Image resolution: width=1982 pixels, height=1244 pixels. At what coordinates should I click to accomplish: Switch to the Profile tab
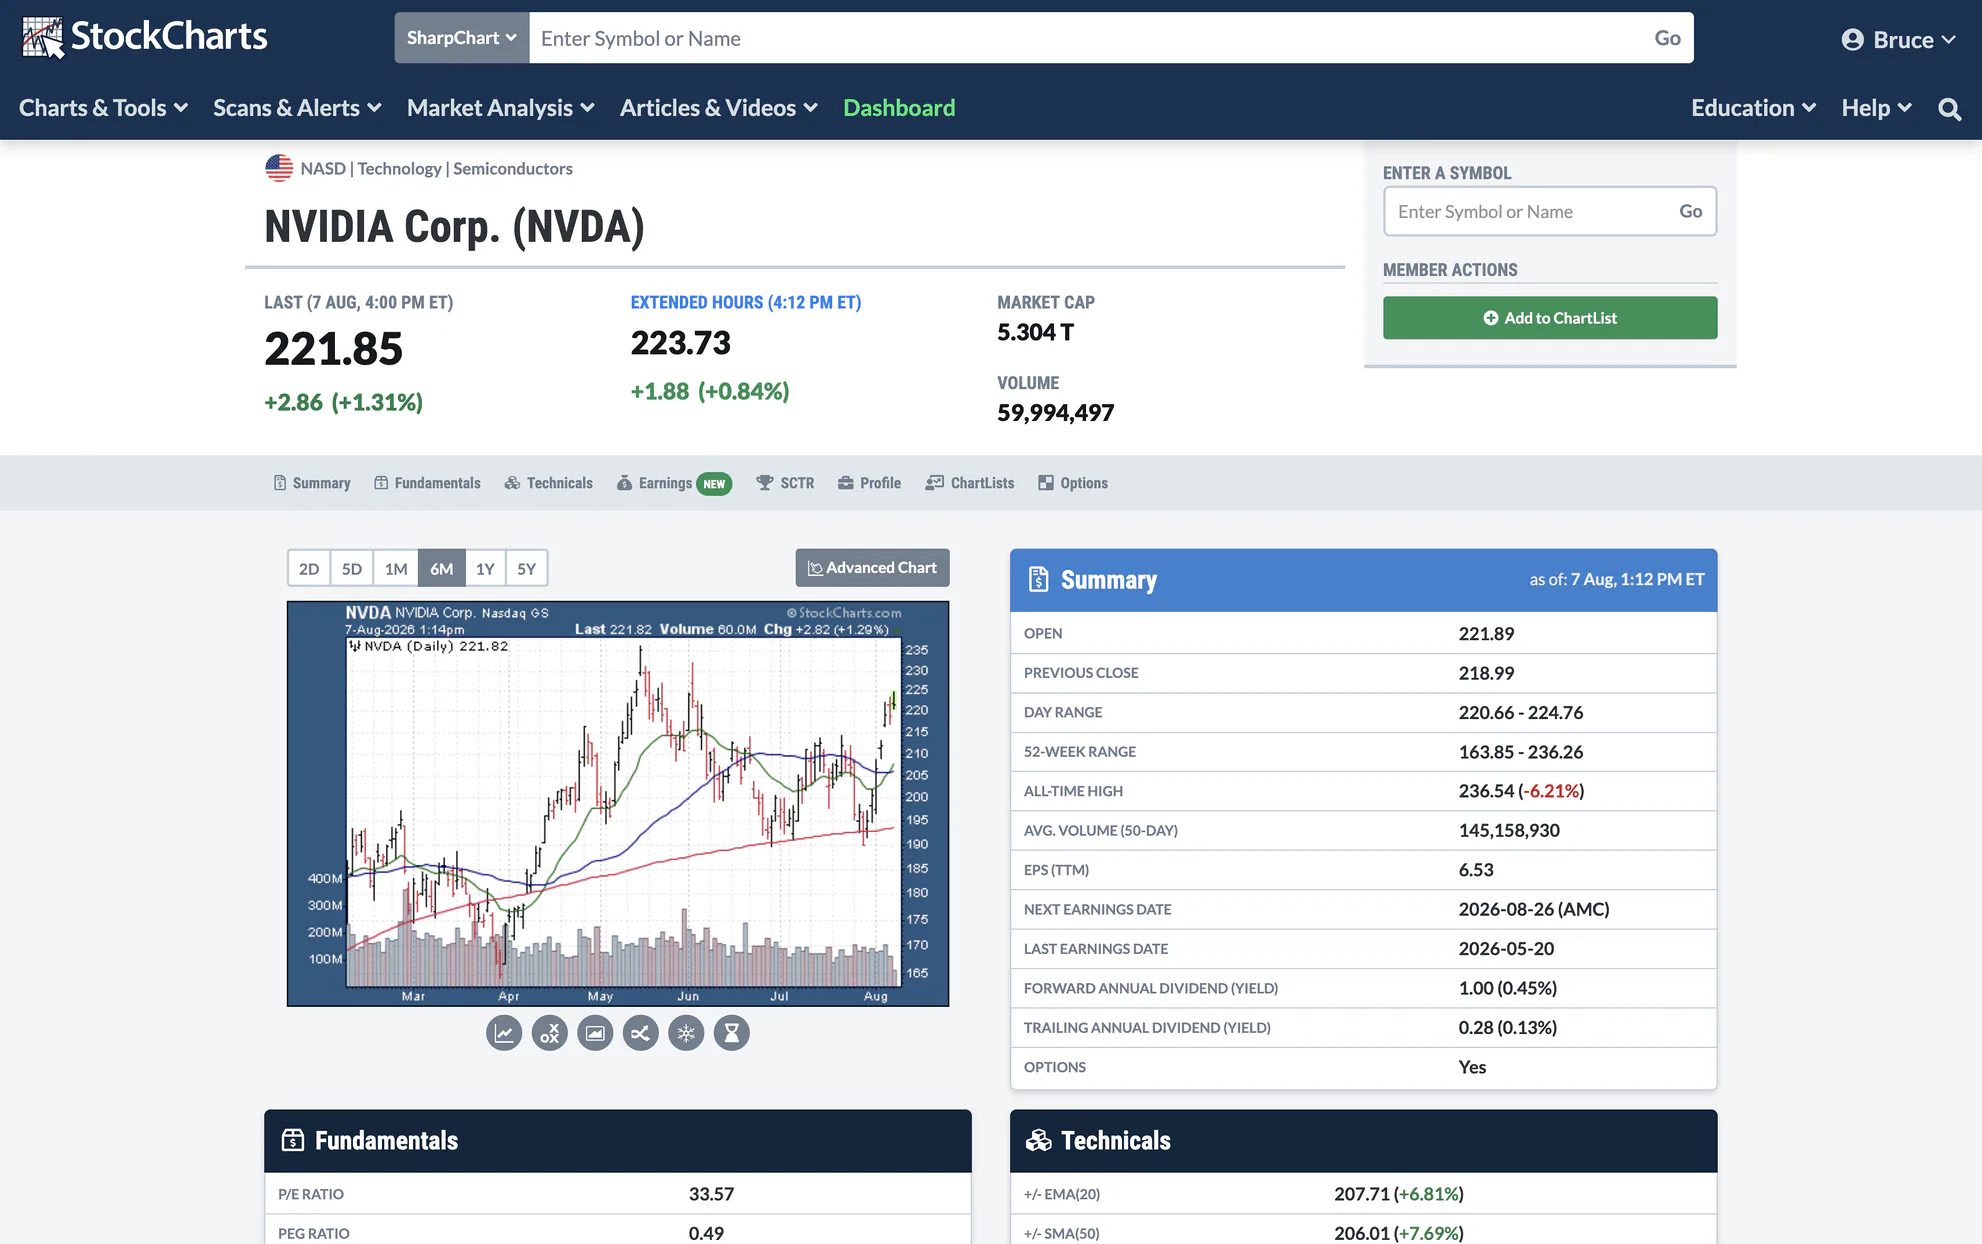tap(870, 483)
